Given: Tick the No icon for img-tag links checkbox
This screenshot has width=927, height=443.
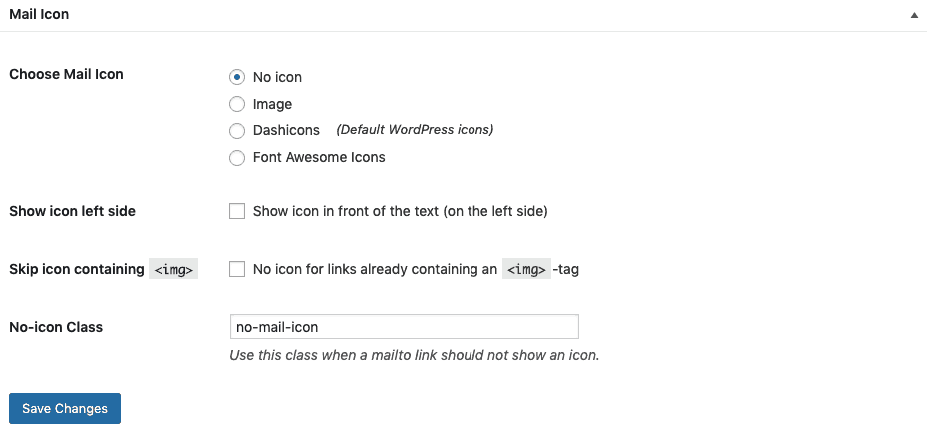Looking at the screenshot, I should click(x=236, y=270).
